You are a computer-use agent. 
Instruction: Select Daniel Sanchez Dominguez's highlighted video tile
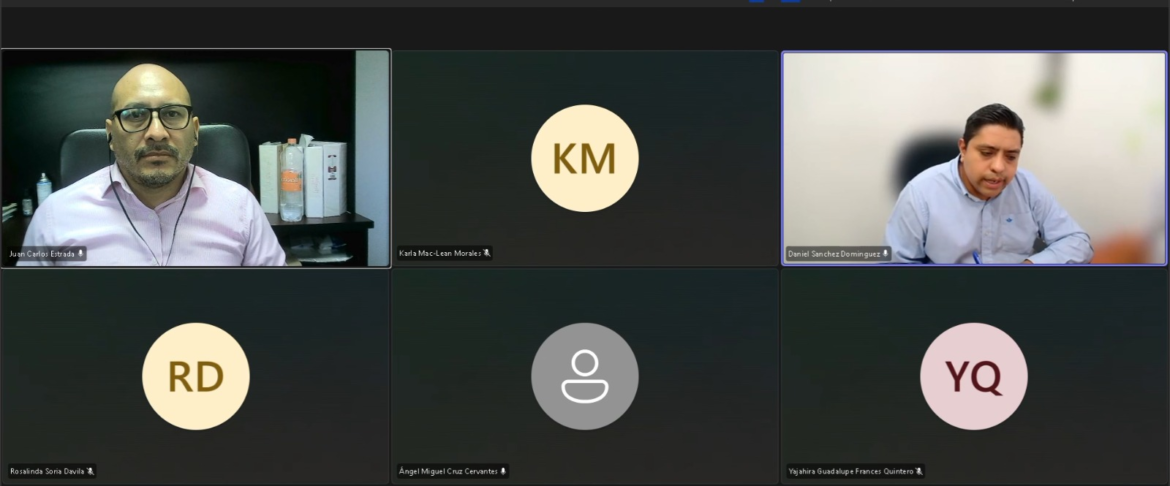[x=974, y=158]
